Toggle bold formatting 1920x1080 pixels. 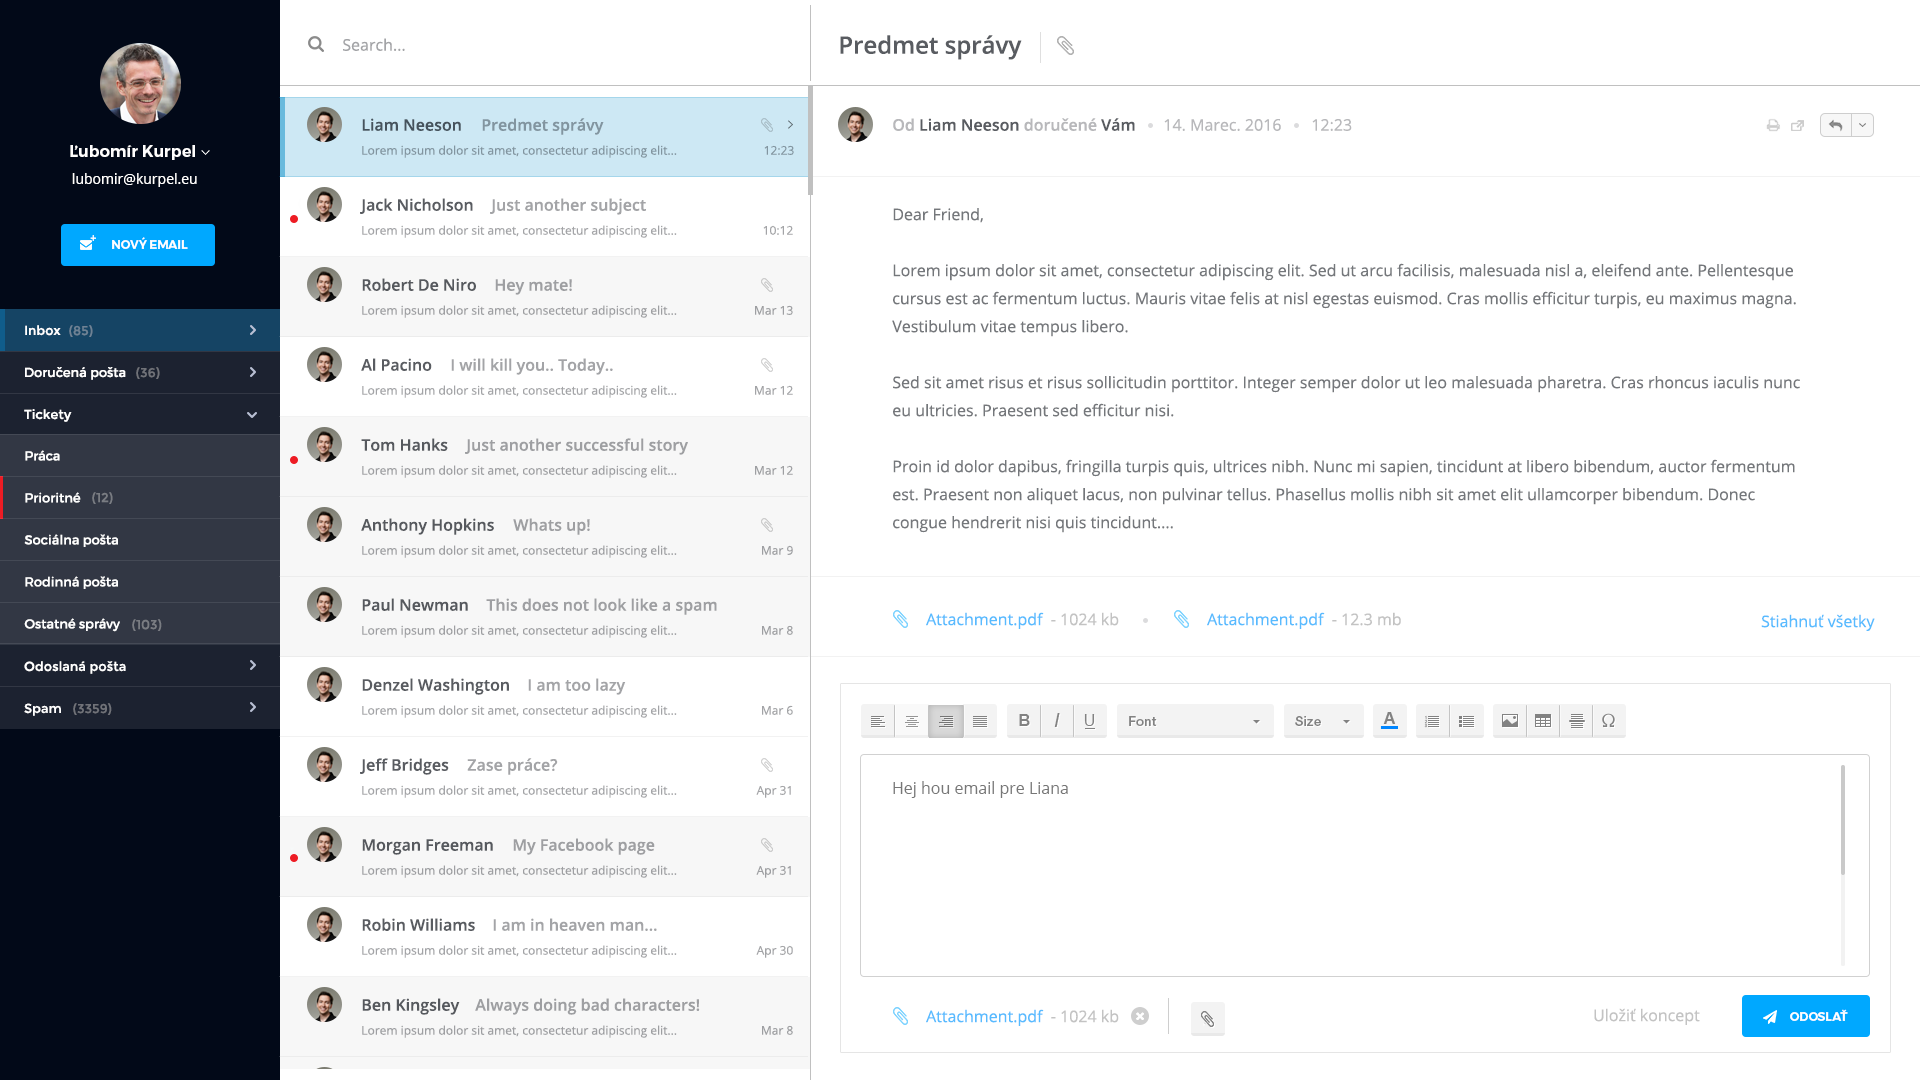(x=1023, y=721)
